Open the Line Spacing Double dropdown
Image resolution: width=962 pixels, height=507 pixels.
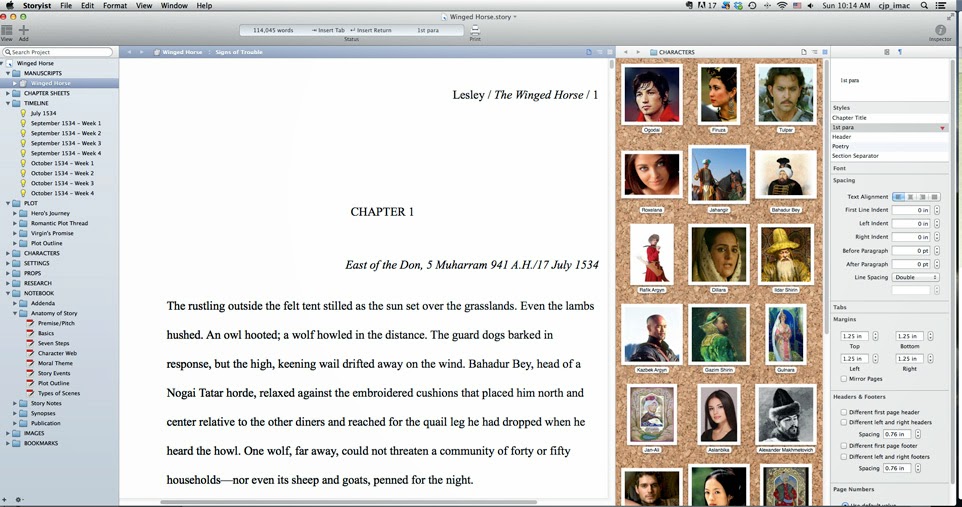tap(915, 277)
